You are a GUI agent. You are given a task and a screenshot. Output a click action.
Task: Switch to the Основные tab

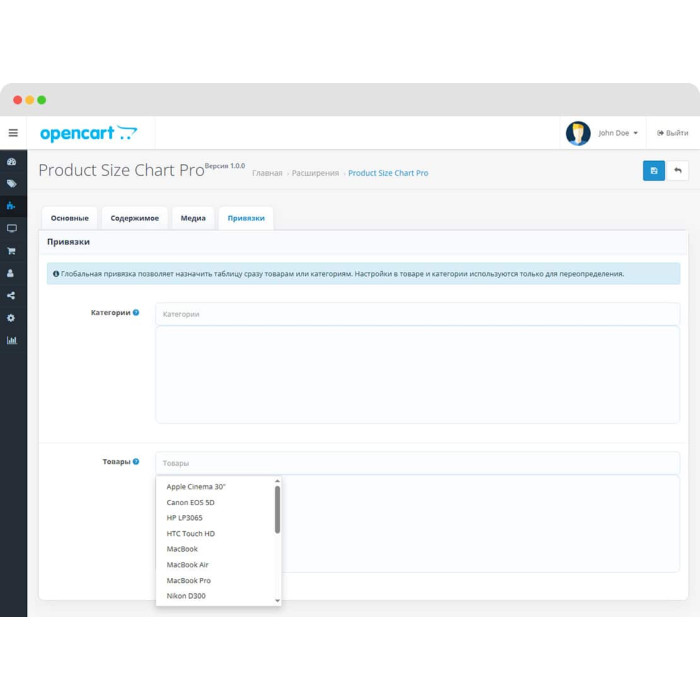(70, 218)
